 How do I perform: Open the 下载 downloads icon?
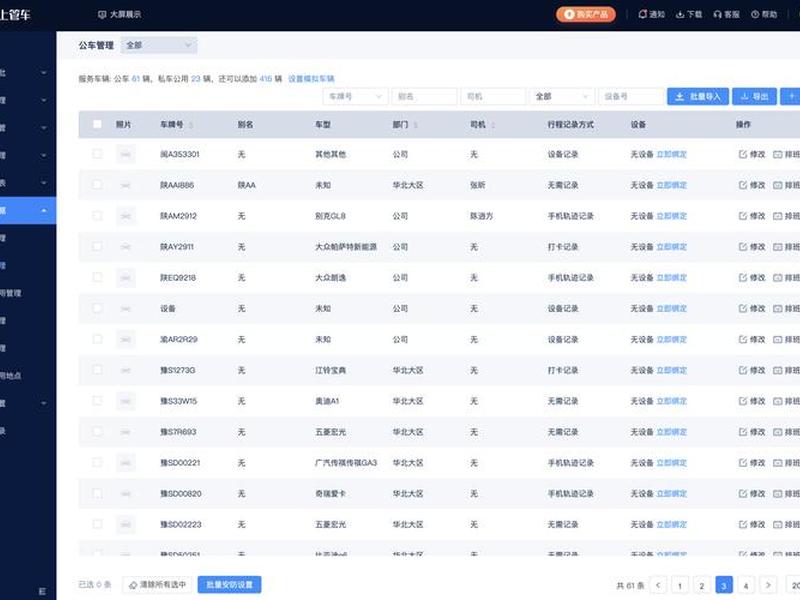689,14
